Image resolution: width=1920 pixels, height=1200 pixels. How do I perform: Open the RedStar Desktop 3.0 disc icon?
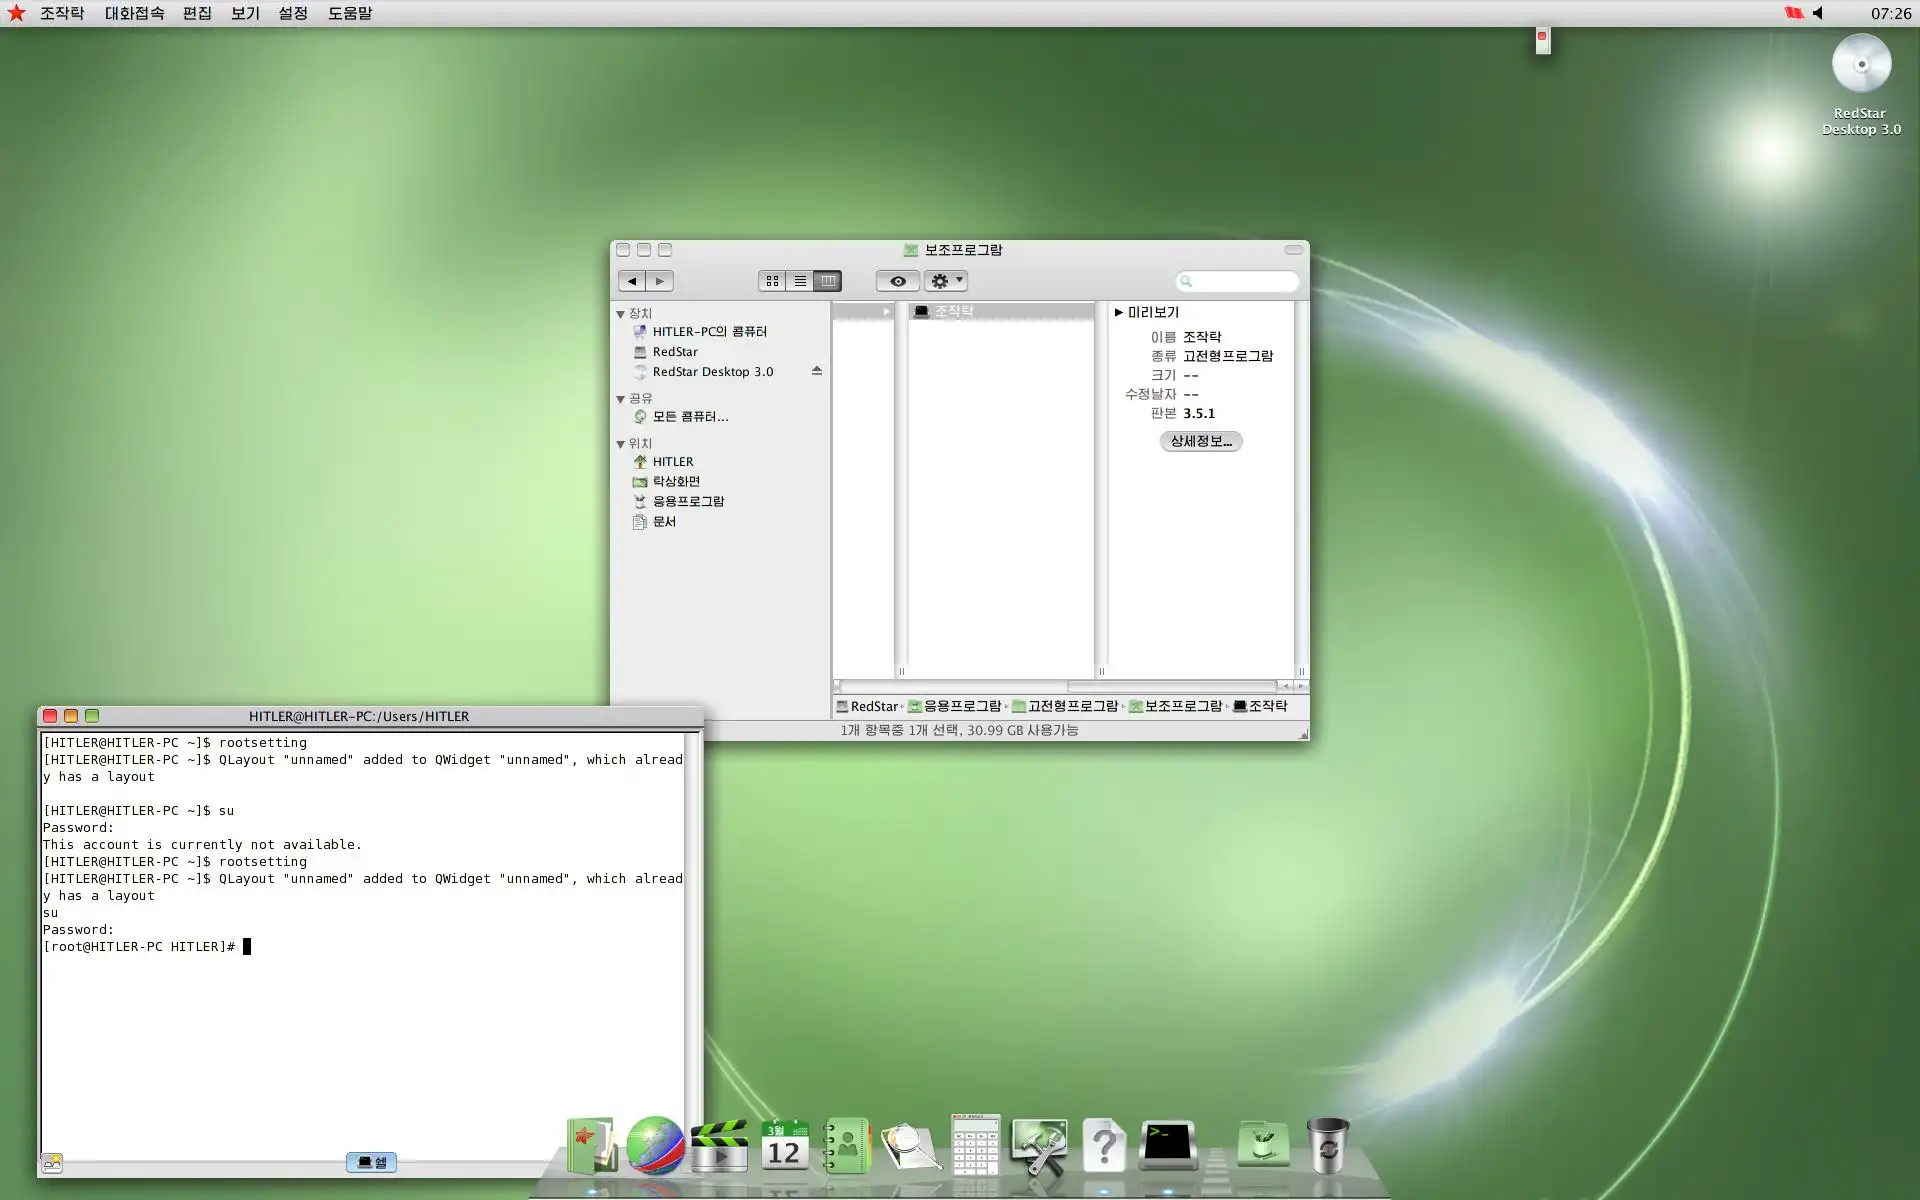(1860, 66)
